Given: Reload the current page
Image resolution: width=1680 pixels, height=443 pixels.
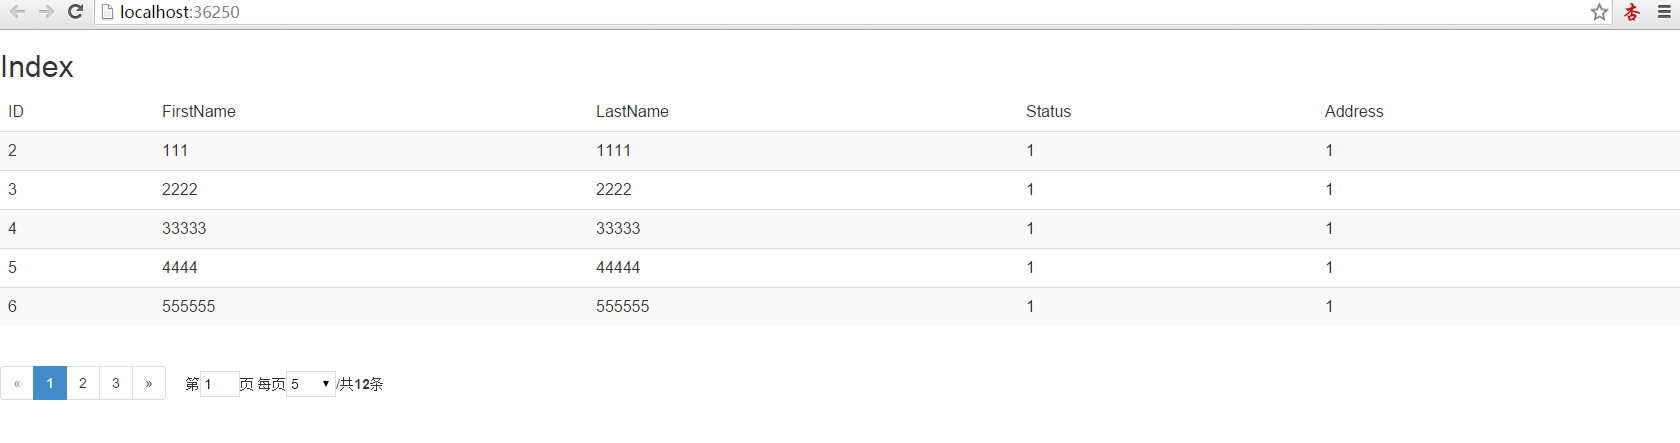Looking at the screenshot, I should (x=75, y=12).
